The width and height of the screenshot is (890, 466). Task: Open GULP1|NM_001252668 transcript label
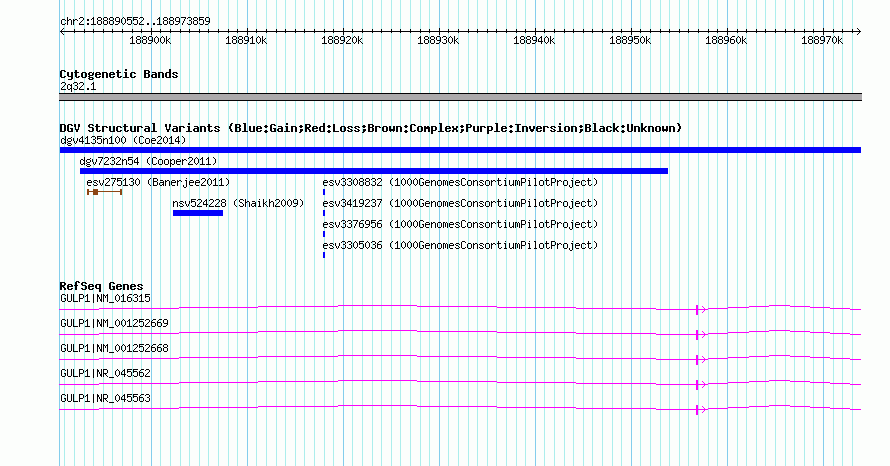pyautogui.click(x=115, y=349)
